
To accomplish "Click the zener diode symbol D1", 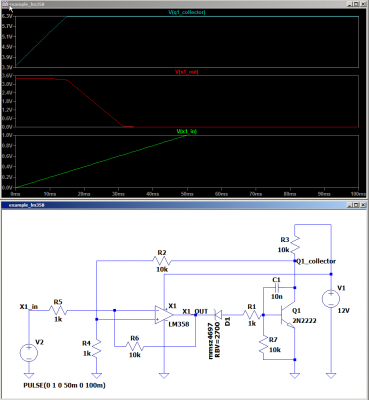I will click(219, 315).
